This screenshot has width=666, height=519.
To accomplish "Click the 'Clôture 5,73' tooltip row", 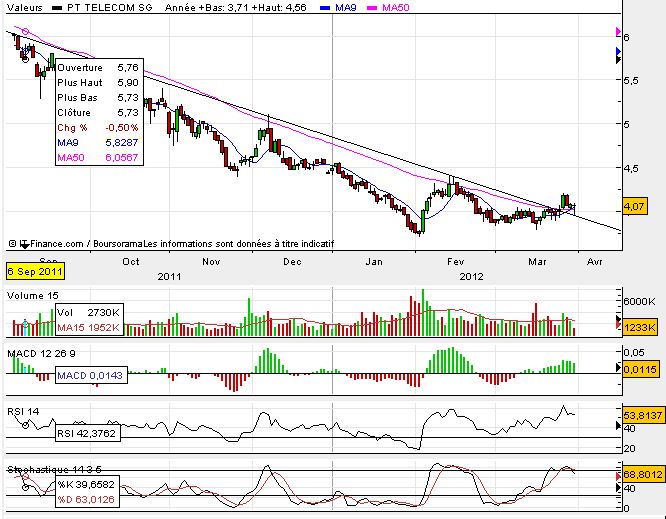I will coord(98,113).
